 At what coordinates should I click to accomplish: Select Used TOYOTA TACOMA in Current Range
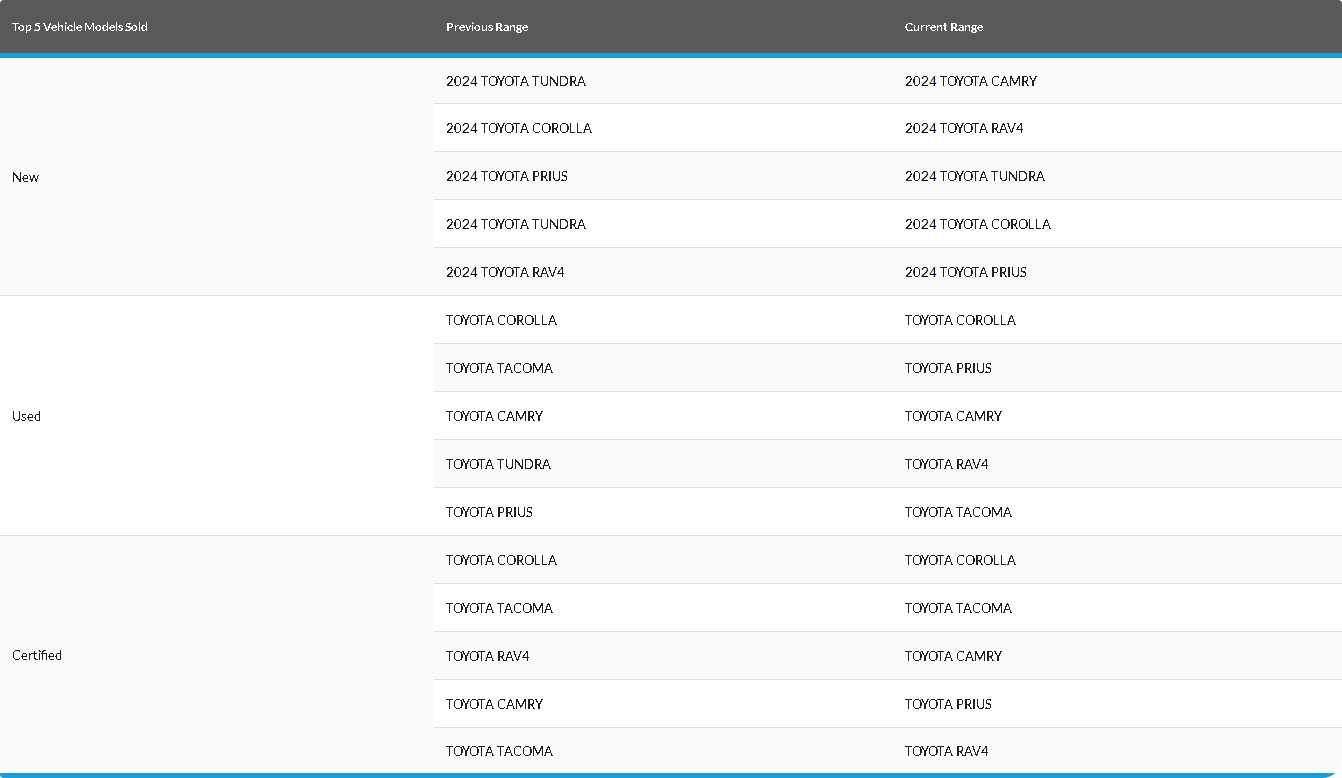coord(958,512)
